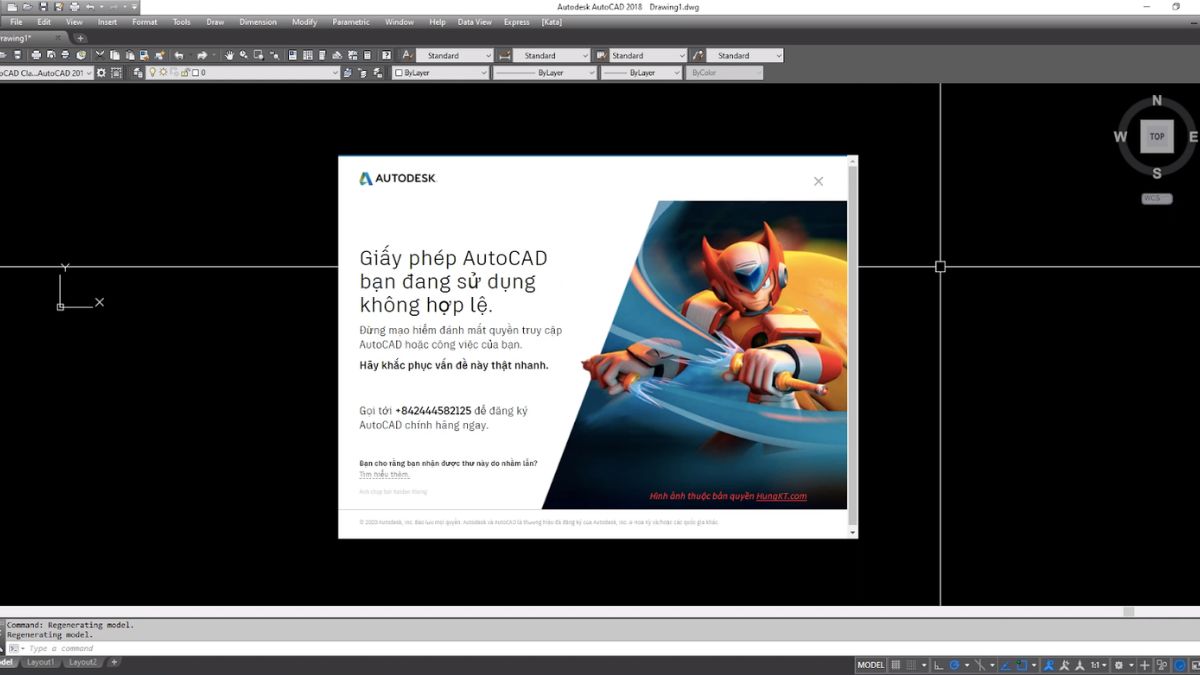
Task: Click the dialog vertical scrollbar
Action: pos(852,346)
